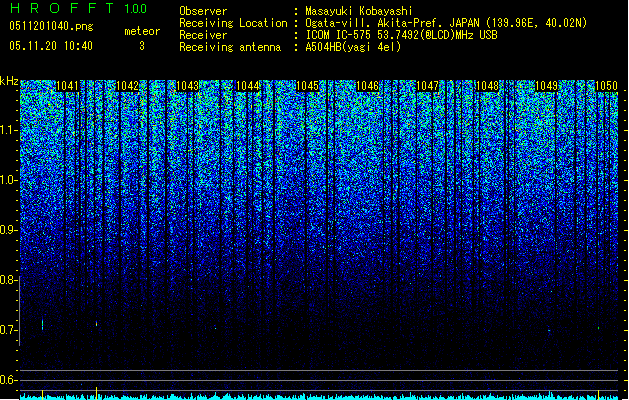Click the meteor count value 3
The width and height of the screenshot is (629, 400).
(x=142, y=46)
